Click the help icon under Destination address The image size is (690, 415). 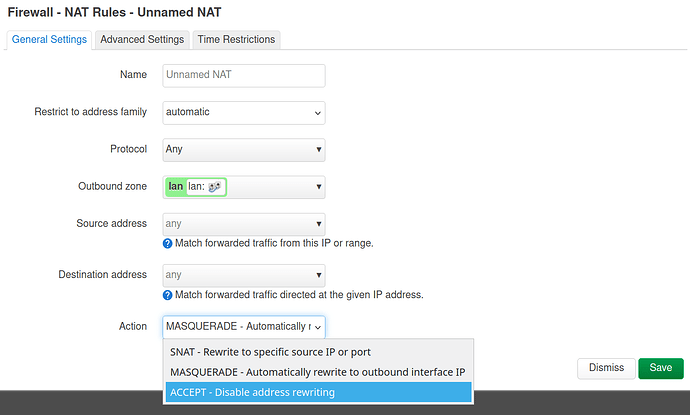point(167,295)
